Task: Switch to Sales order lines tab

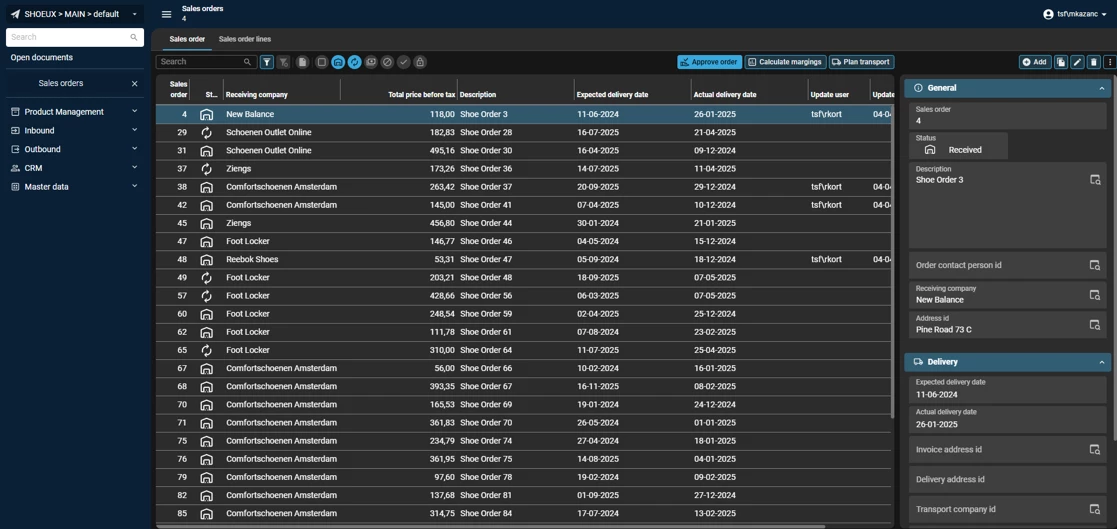Action: tap(244, 39)
